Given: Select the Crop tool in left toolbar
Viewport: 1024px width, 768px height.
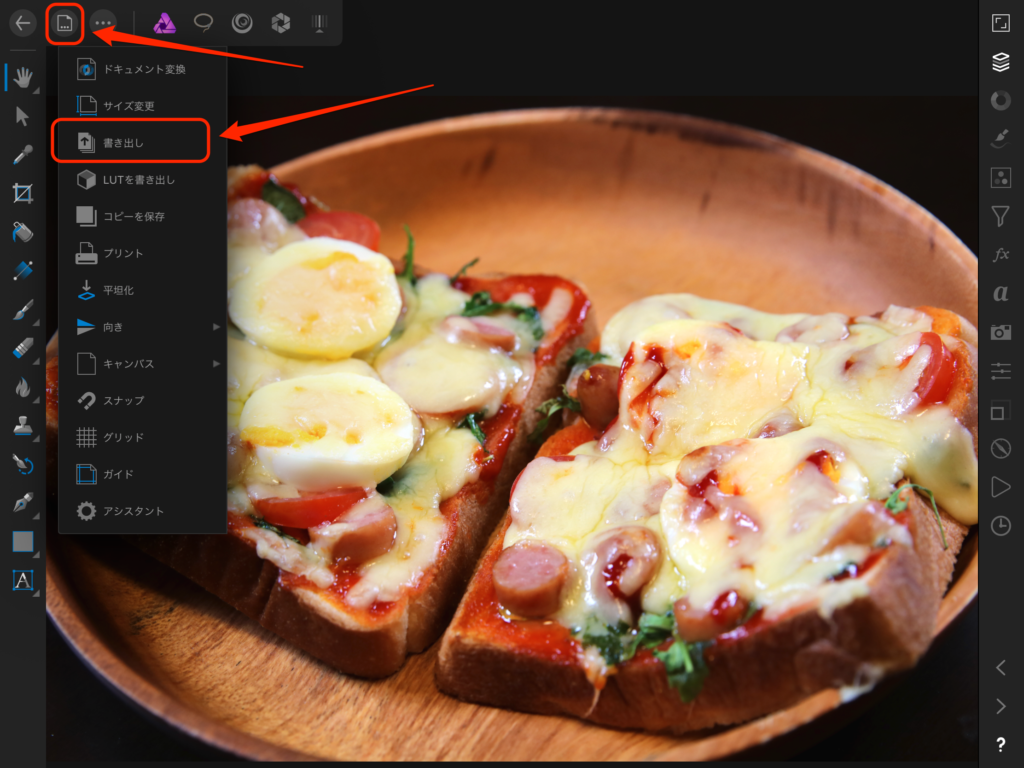Looking at the screenshot, I should tap(22, 193).
